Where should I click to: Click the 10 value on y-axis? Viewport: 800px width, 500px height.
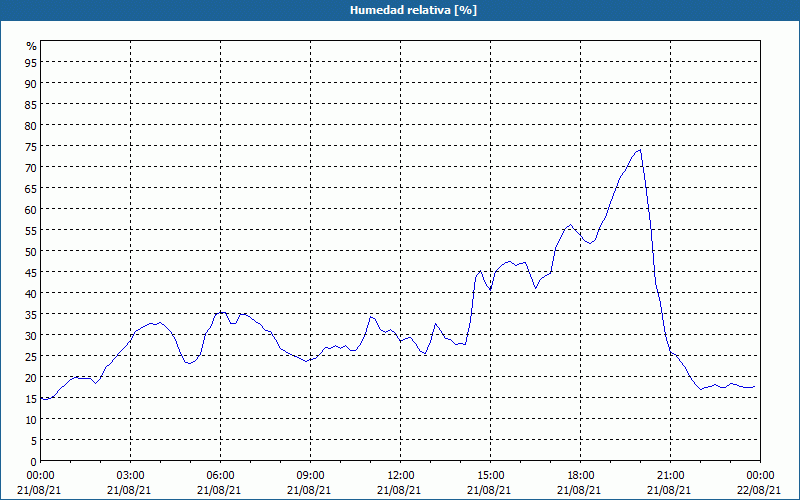(x=31, y=419)
